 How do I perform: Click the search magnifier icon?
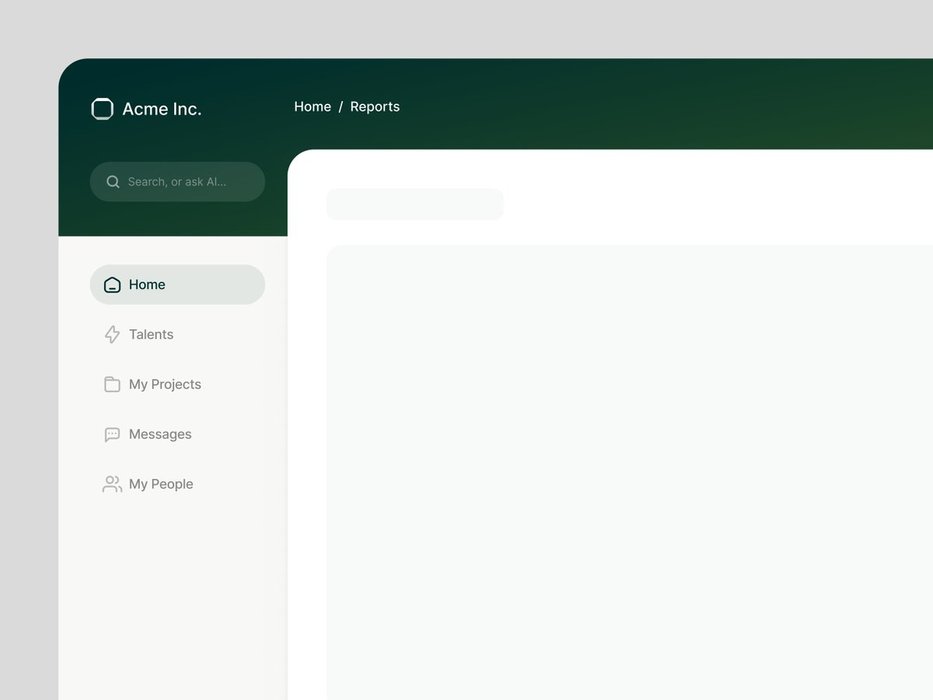point(112,182)
